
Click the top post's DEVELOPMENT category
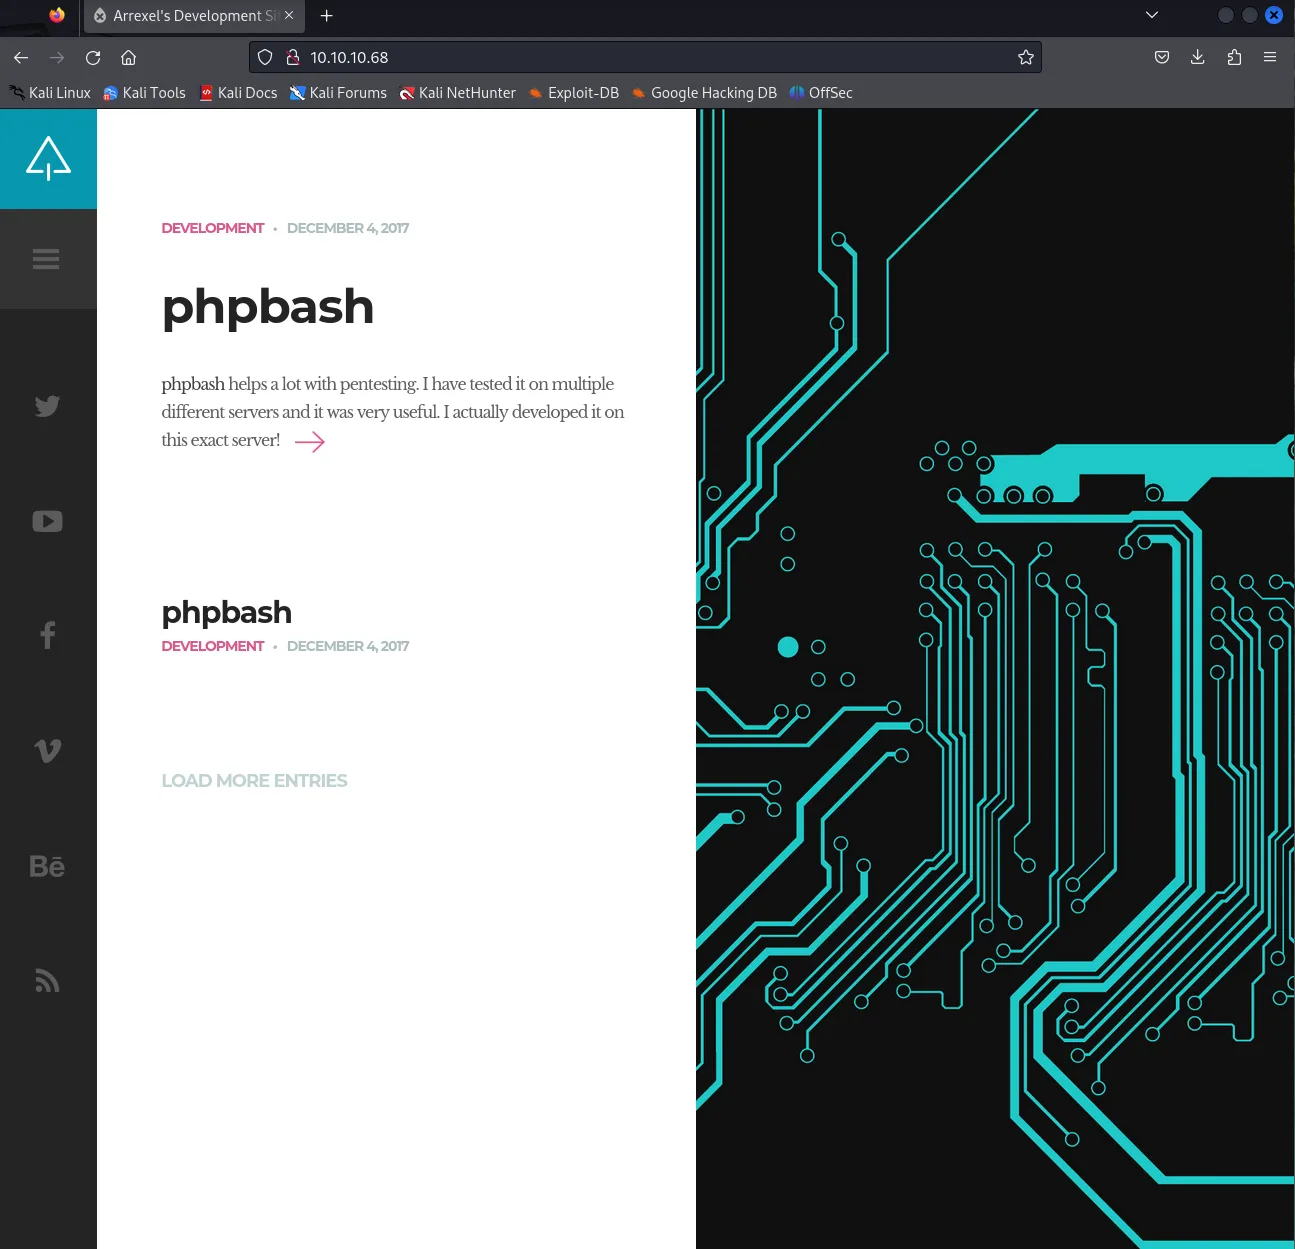click(x=213, y=228)
